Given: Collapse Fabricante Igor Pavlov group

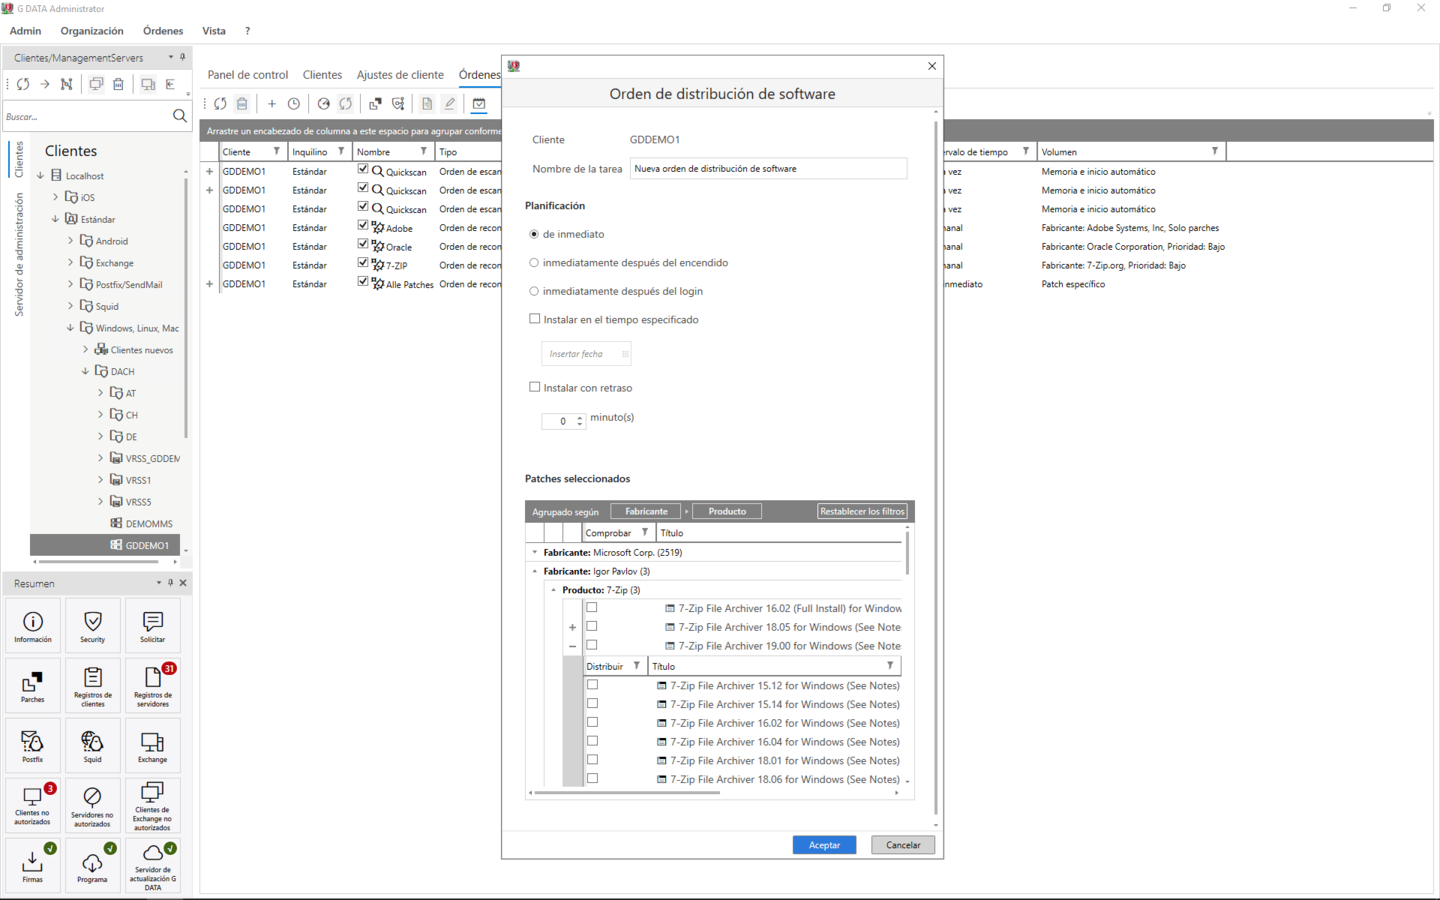Looking at the screenshot, I should 535,571.
